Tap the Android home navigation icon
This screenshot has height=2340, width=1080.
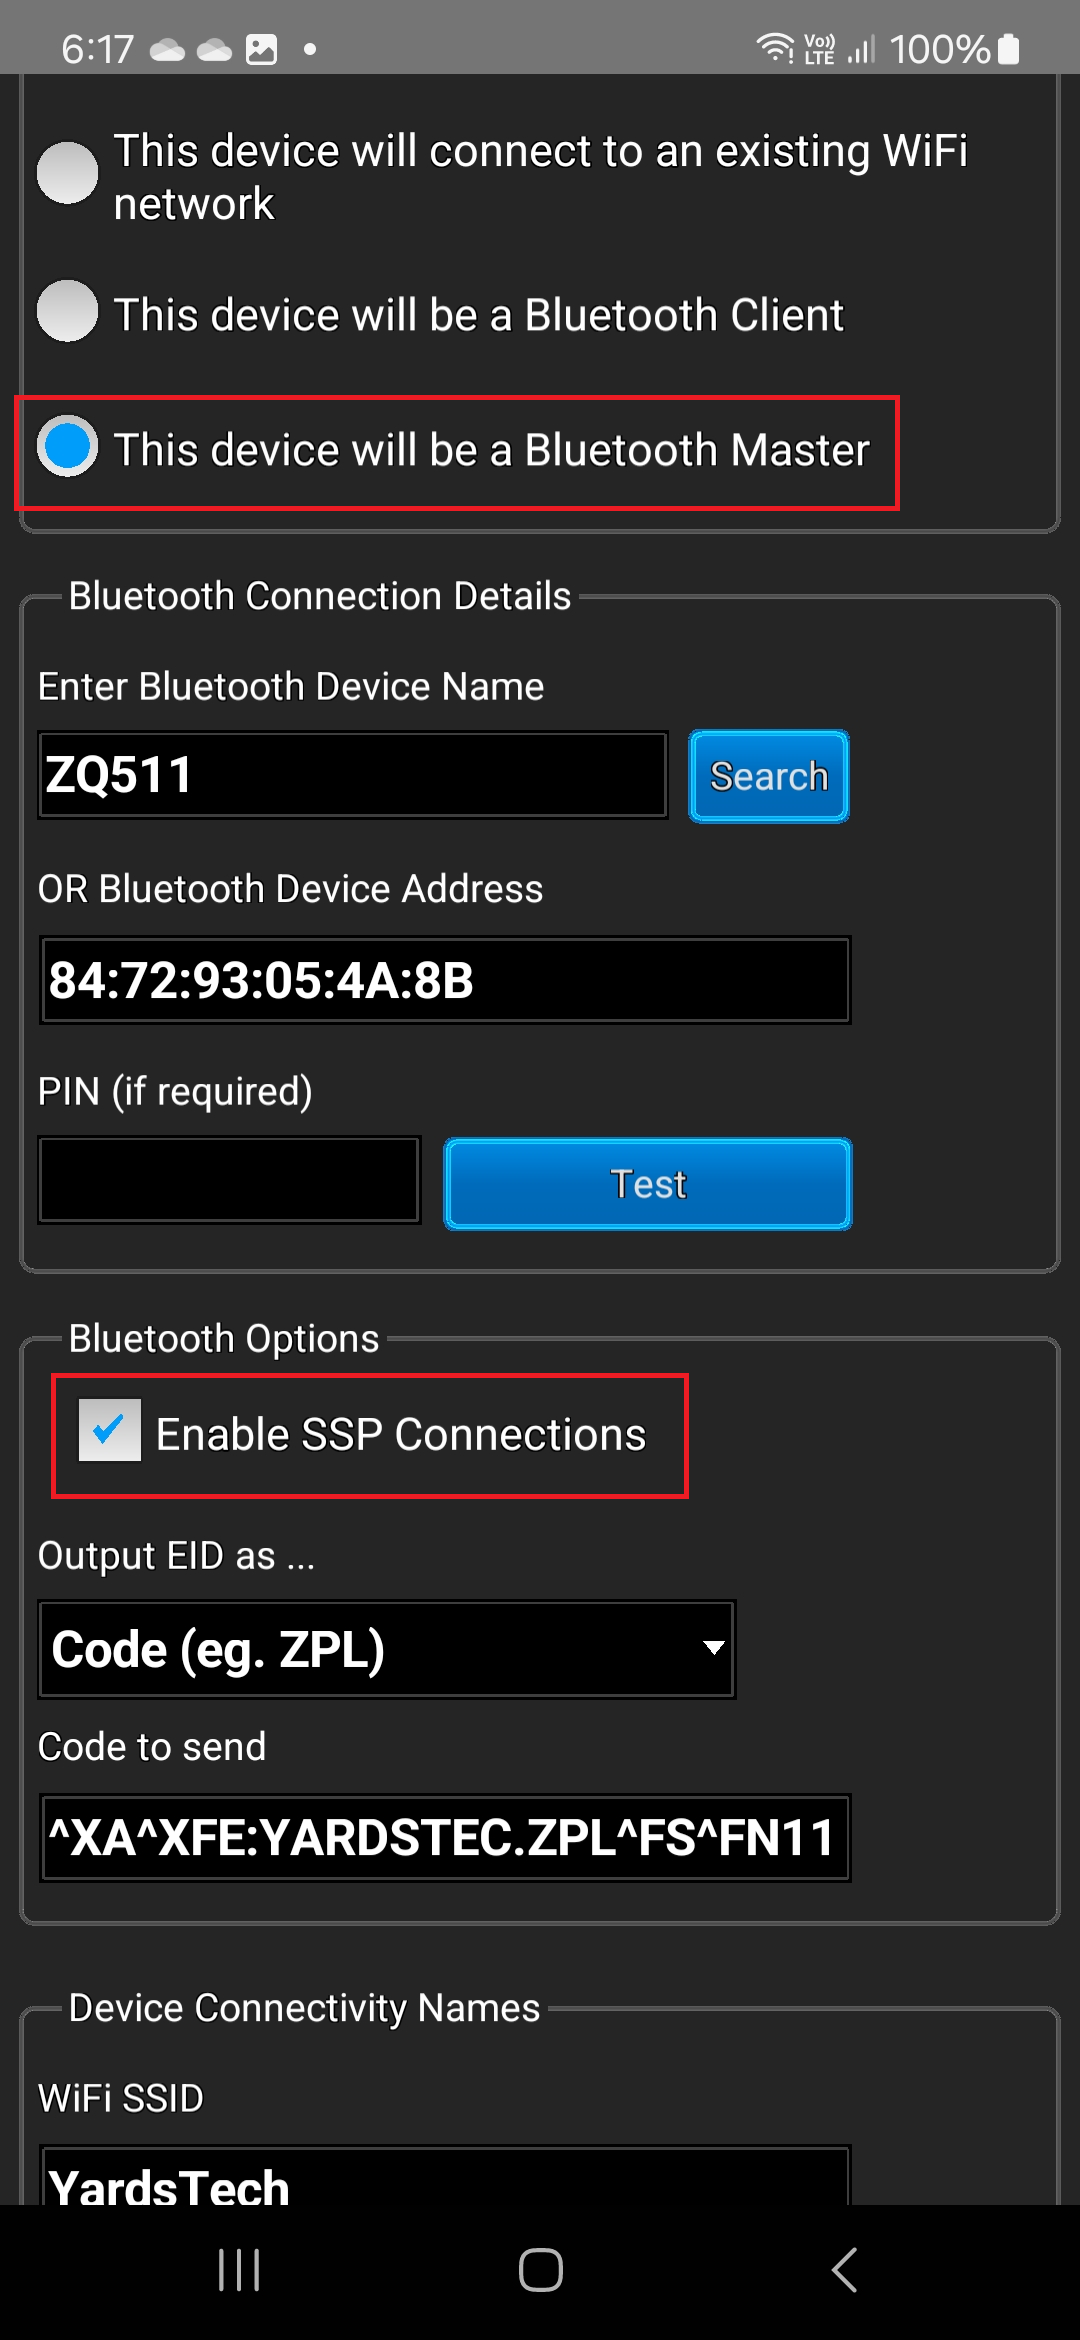[x=540, y=2269]
